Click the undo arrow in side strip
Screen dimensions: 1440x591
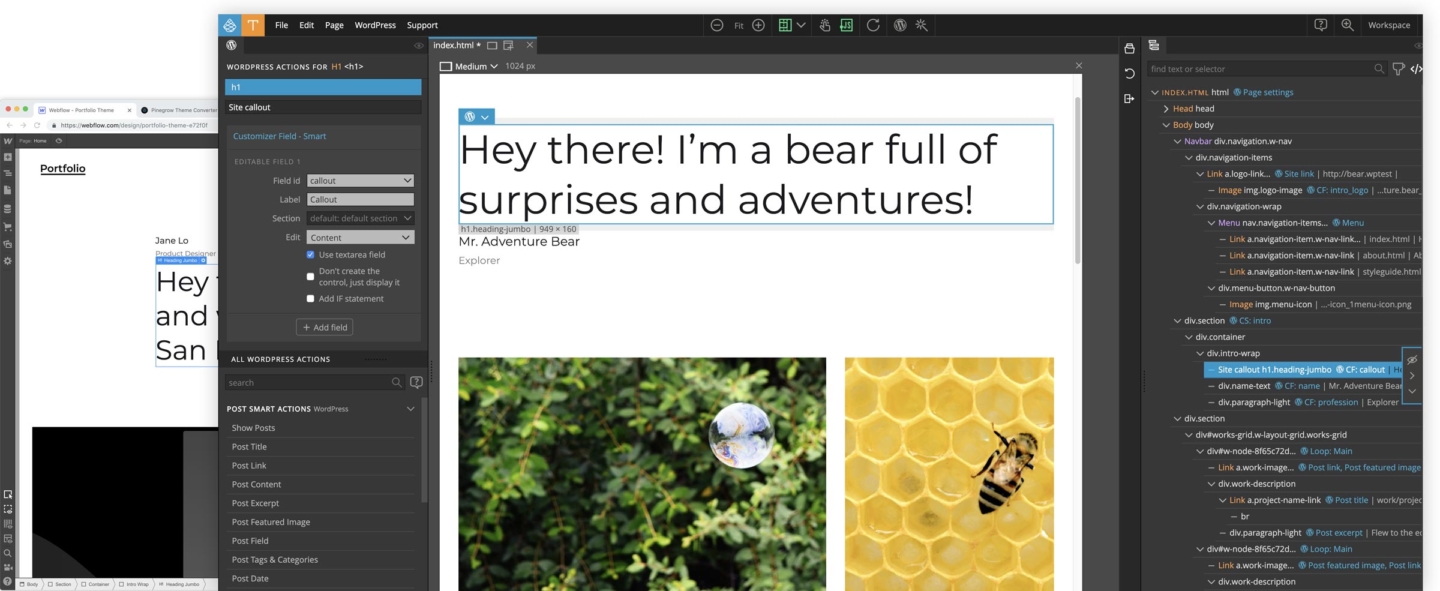[1129, 73]
